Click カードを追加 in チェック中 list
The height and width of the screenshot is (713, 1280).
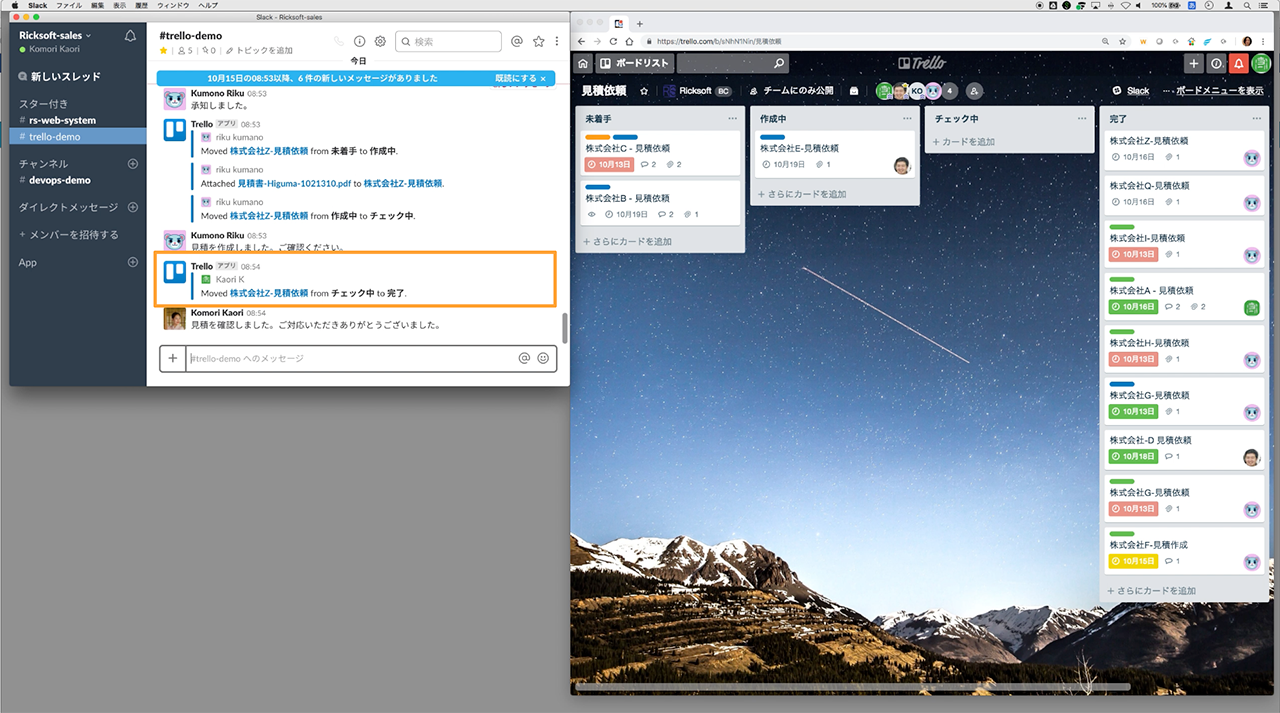point(964,141)
